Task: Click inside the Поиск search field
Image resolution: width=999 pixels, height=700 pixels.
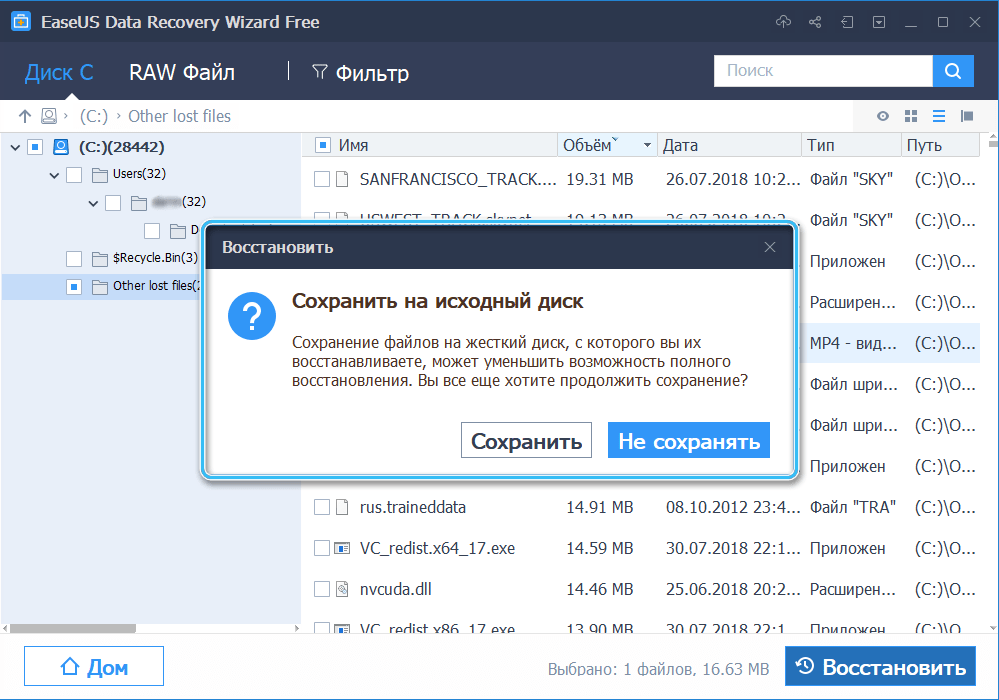Action: pyautogui.click(x=820, y=71)
